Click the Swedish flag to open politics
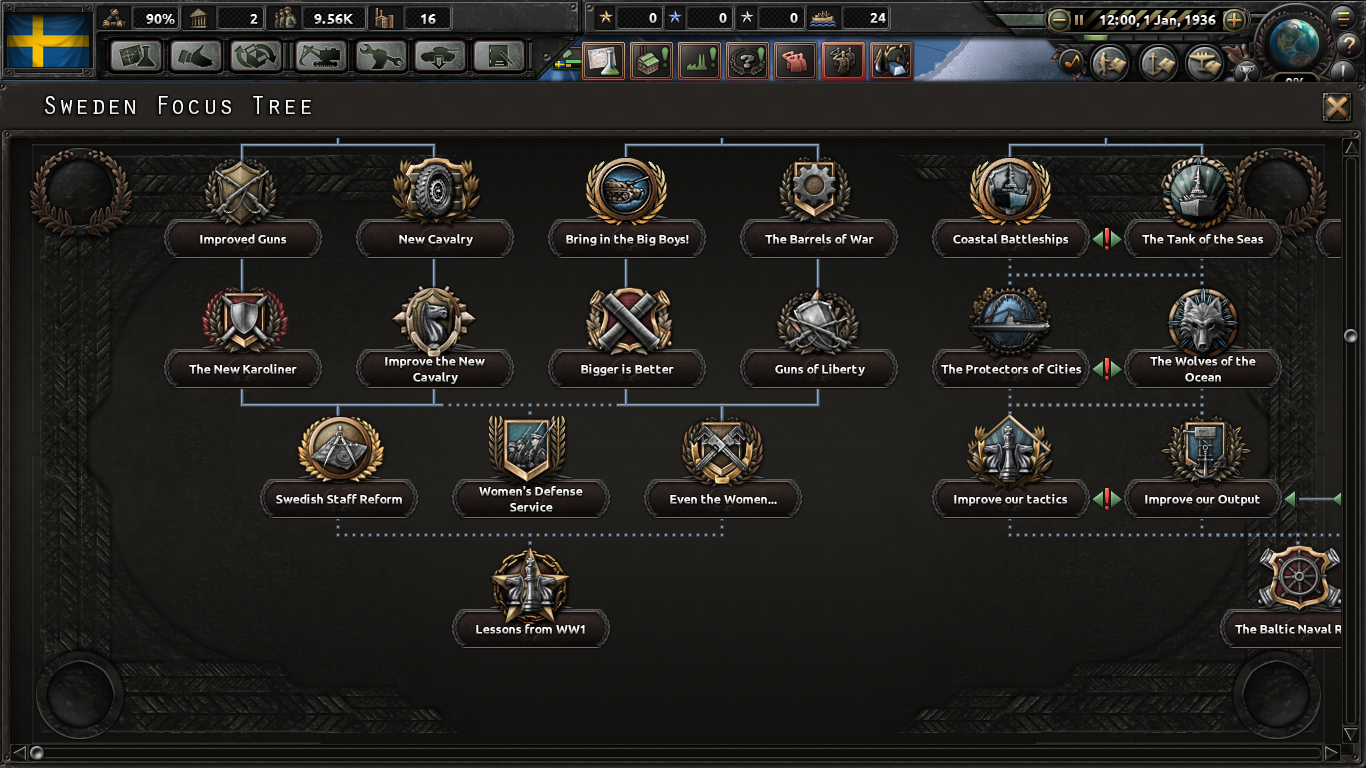Screen dimensions: 1366x768 48,40
